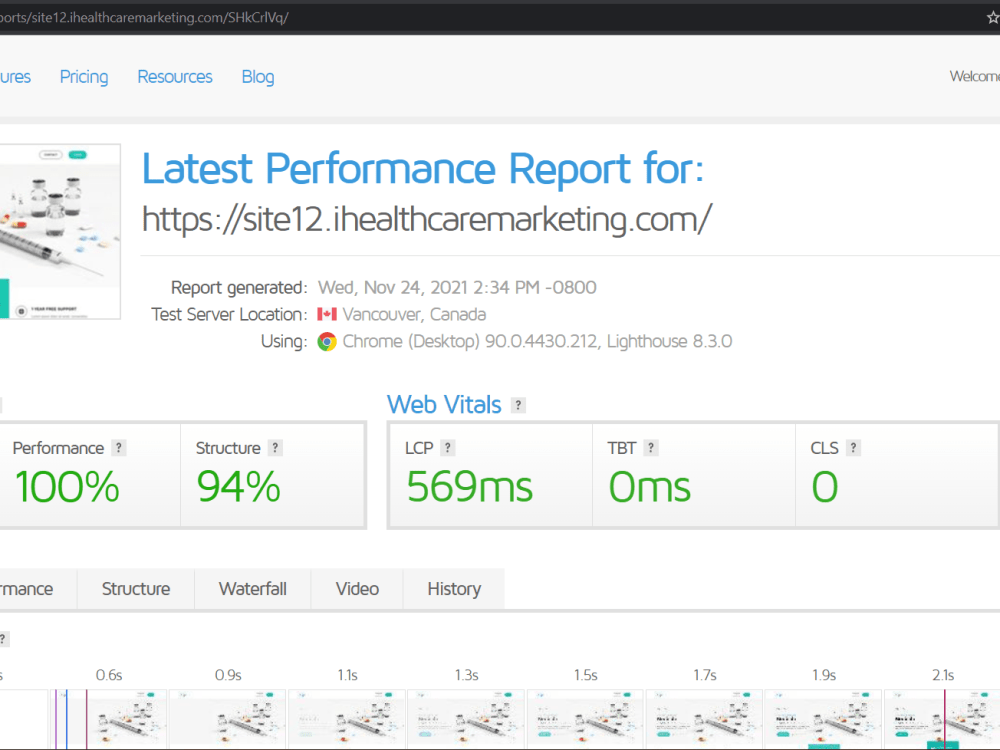Open help icon beside TBT metric
Screen dimensions: 1000x750
pyautogui.click(x=651, y=448)
